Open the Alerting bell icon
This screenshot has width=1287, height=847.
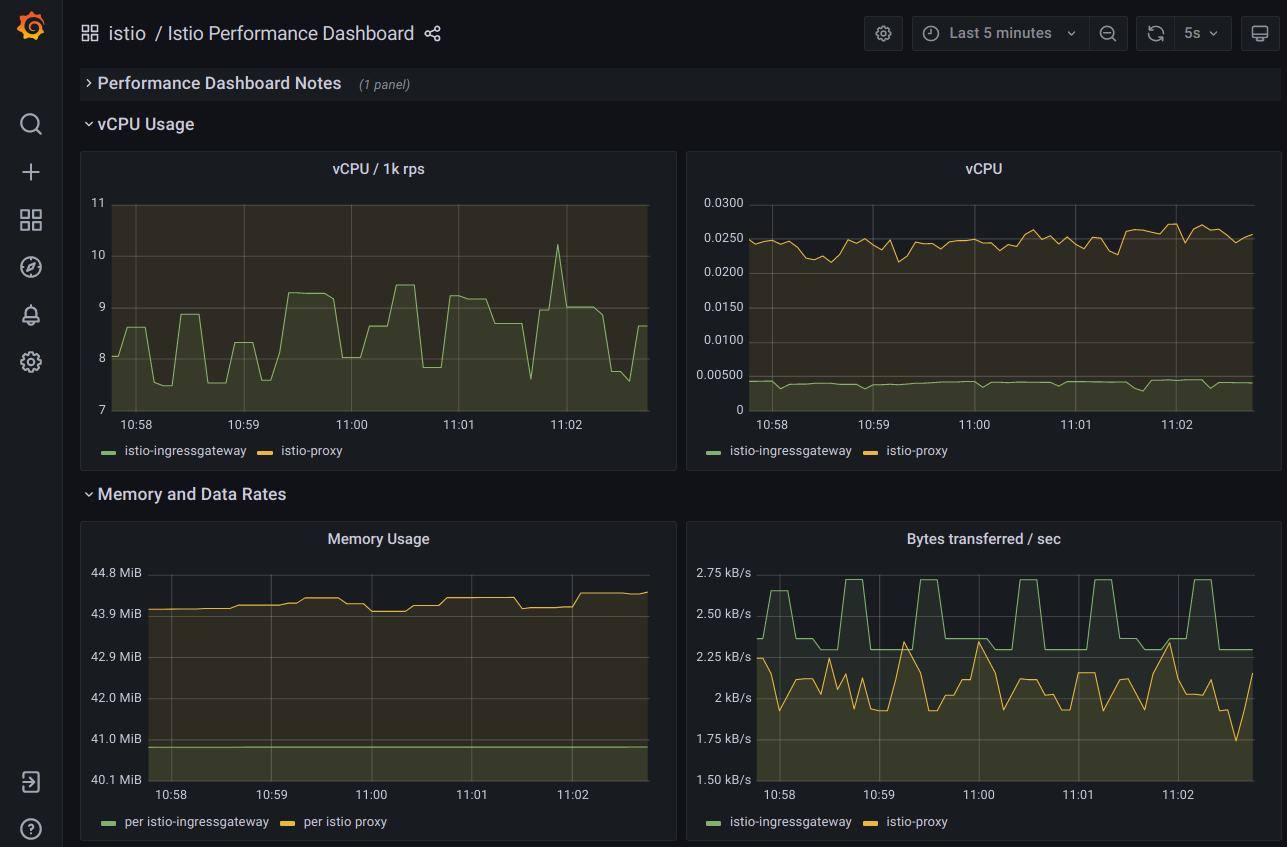(31, 315)
